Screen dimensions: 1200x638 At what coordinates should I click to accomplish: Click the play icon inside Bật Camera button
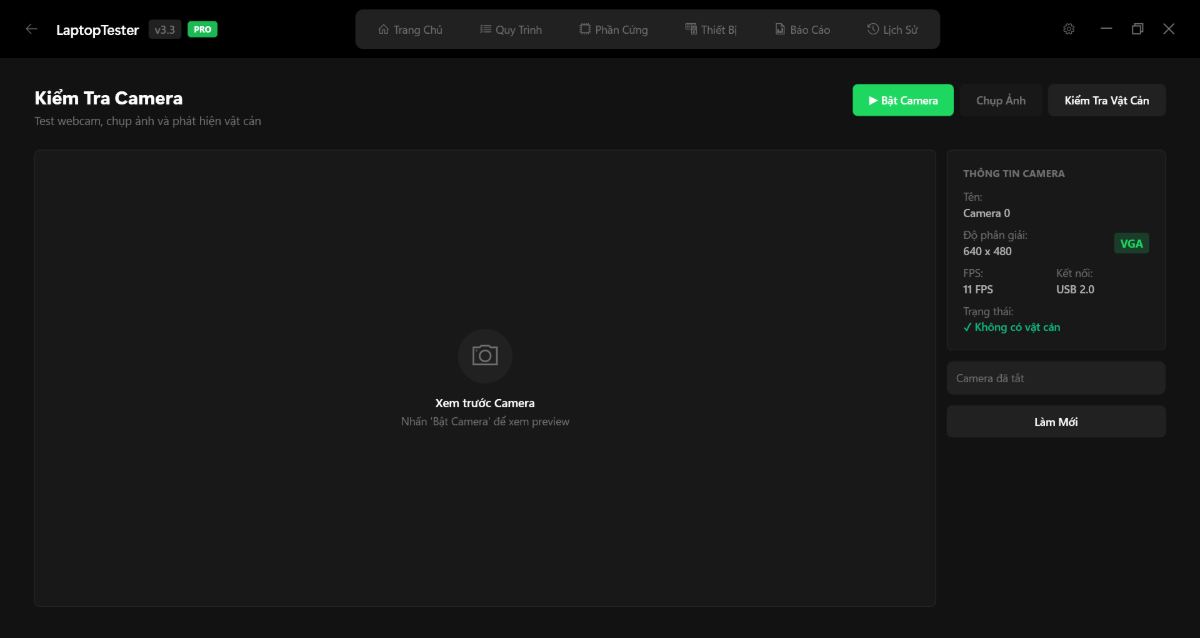coord(874,100)
